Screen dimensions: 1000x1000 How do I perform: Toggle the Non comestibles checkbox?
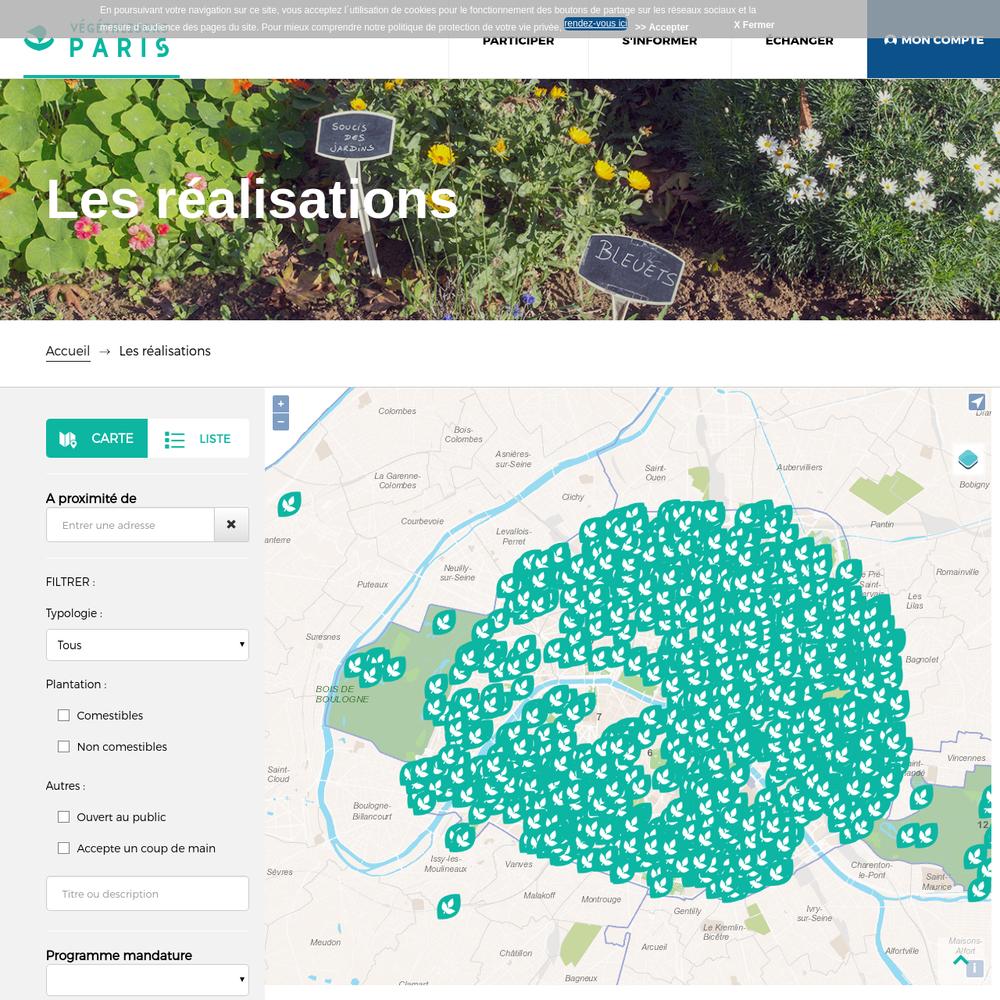[x=64, y=746]
